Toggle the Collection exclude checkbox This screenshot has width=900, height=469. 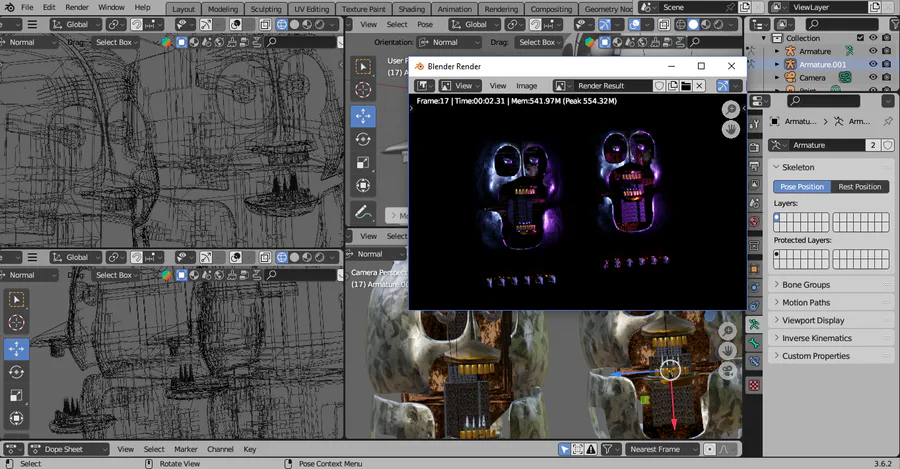click(860, 38)
